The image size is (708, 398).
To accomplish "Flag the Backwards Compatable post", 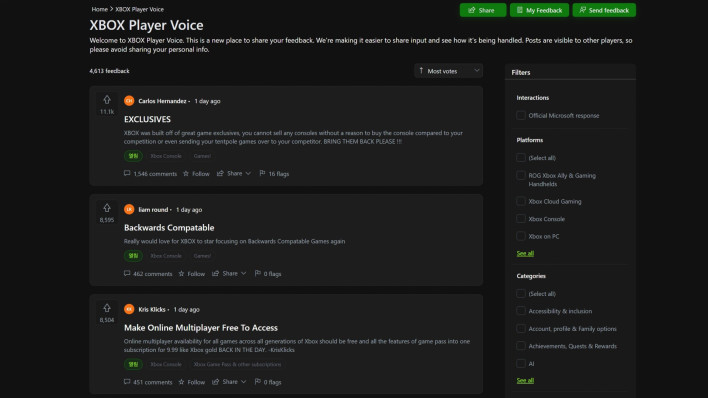I will click(x=268, y=273).
